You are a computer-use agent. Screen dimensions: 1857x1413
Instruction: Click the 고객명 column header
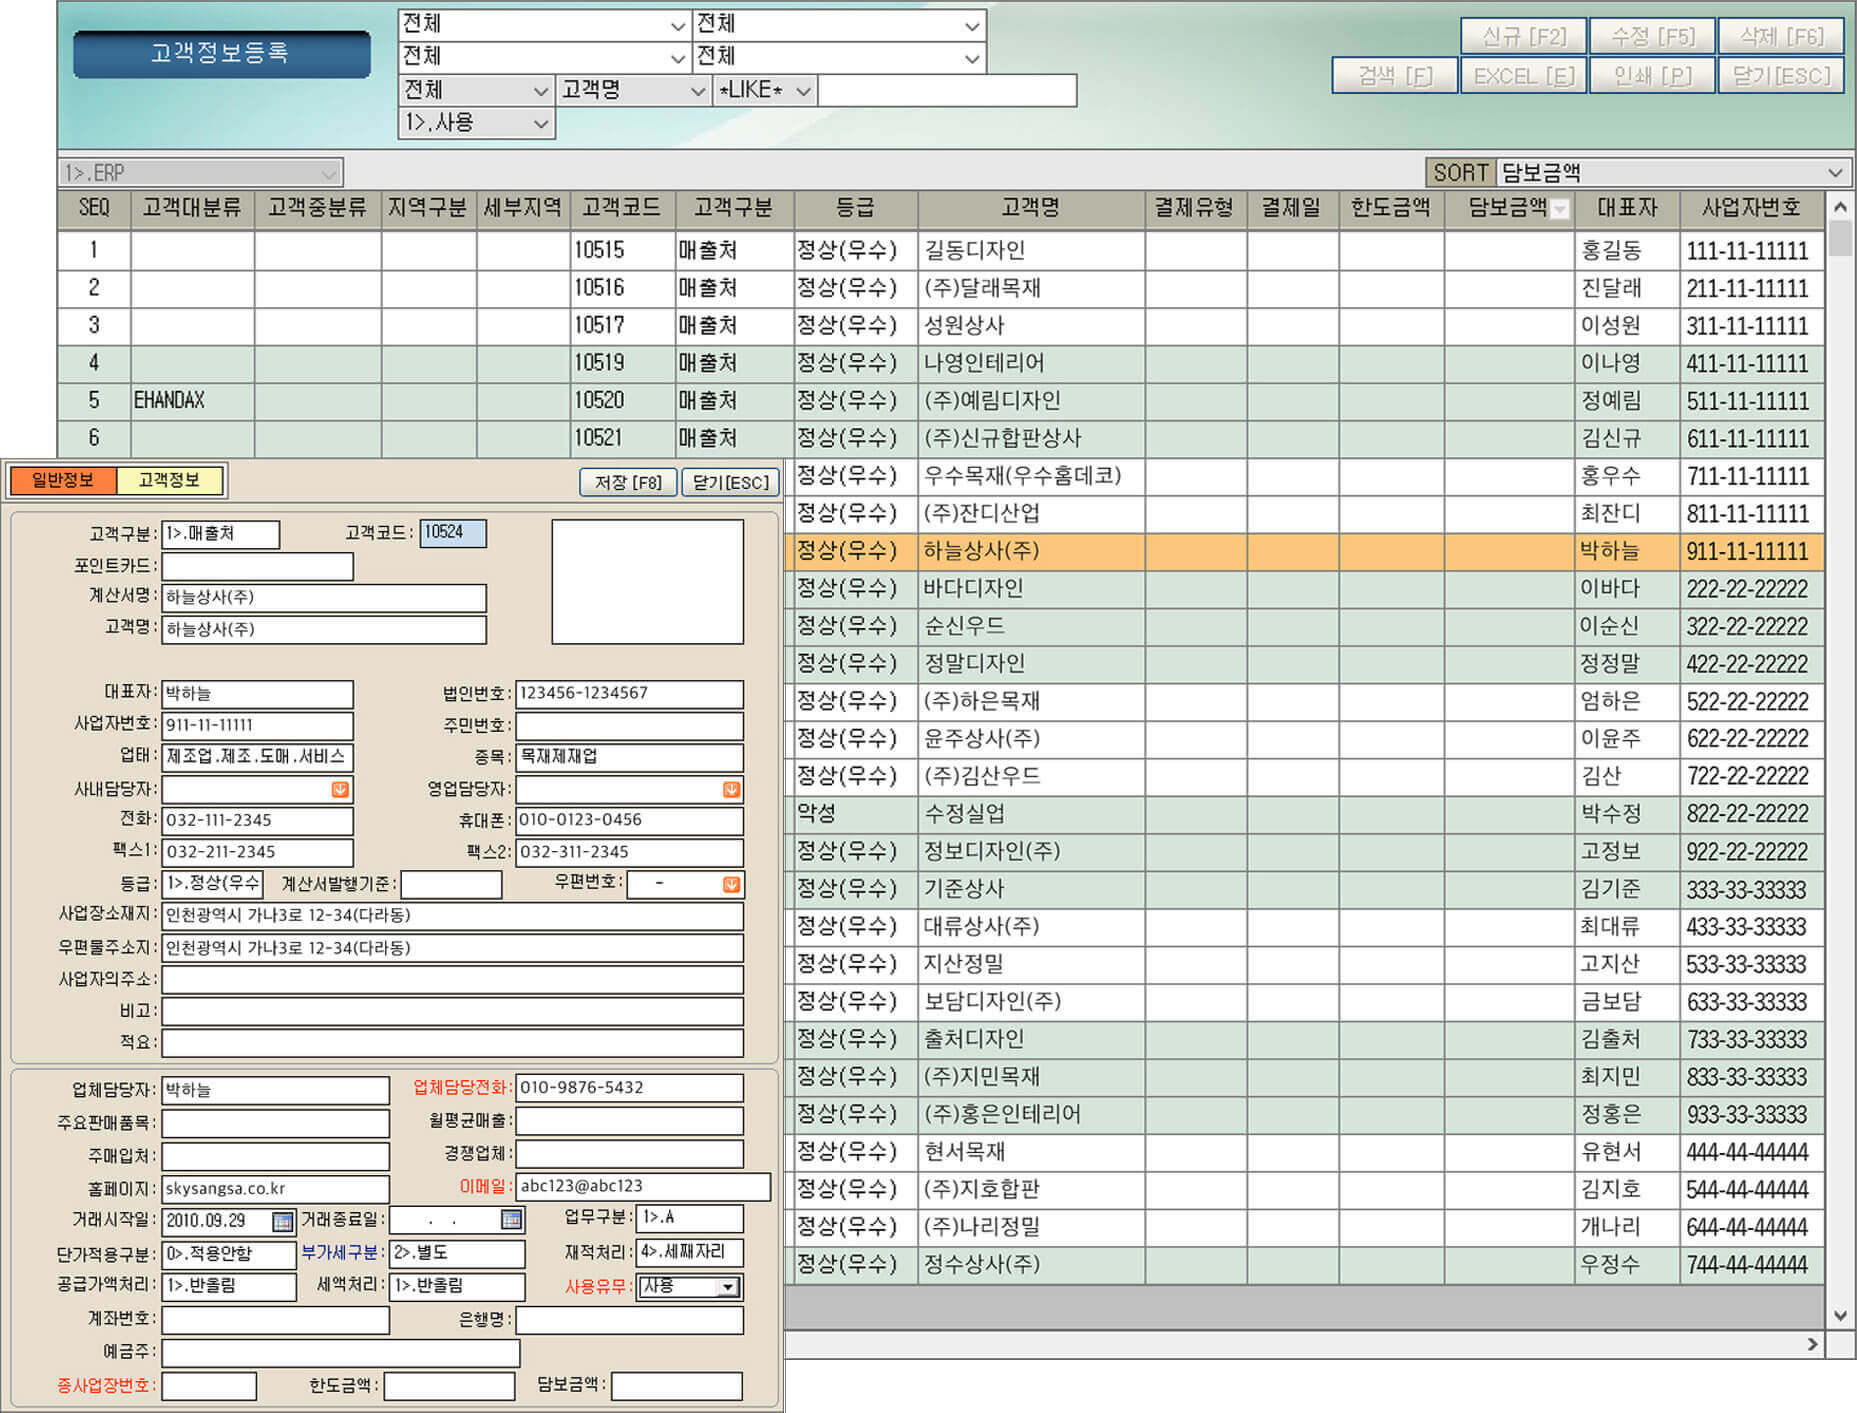click(1031, 208)
